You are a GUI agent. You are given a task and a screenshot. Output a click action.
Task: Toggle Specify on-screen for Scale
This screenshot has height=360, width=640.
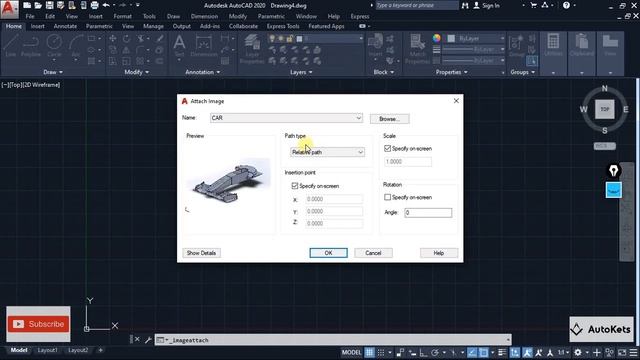(x=387, y=149)
